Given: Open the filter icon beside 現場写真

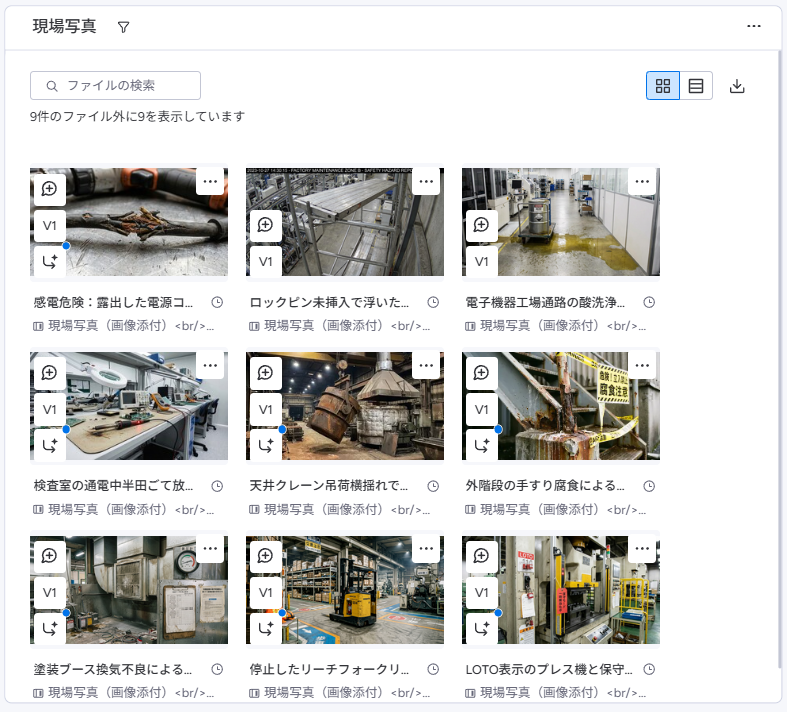Looking at the screenshot, I should coord(124,28).
